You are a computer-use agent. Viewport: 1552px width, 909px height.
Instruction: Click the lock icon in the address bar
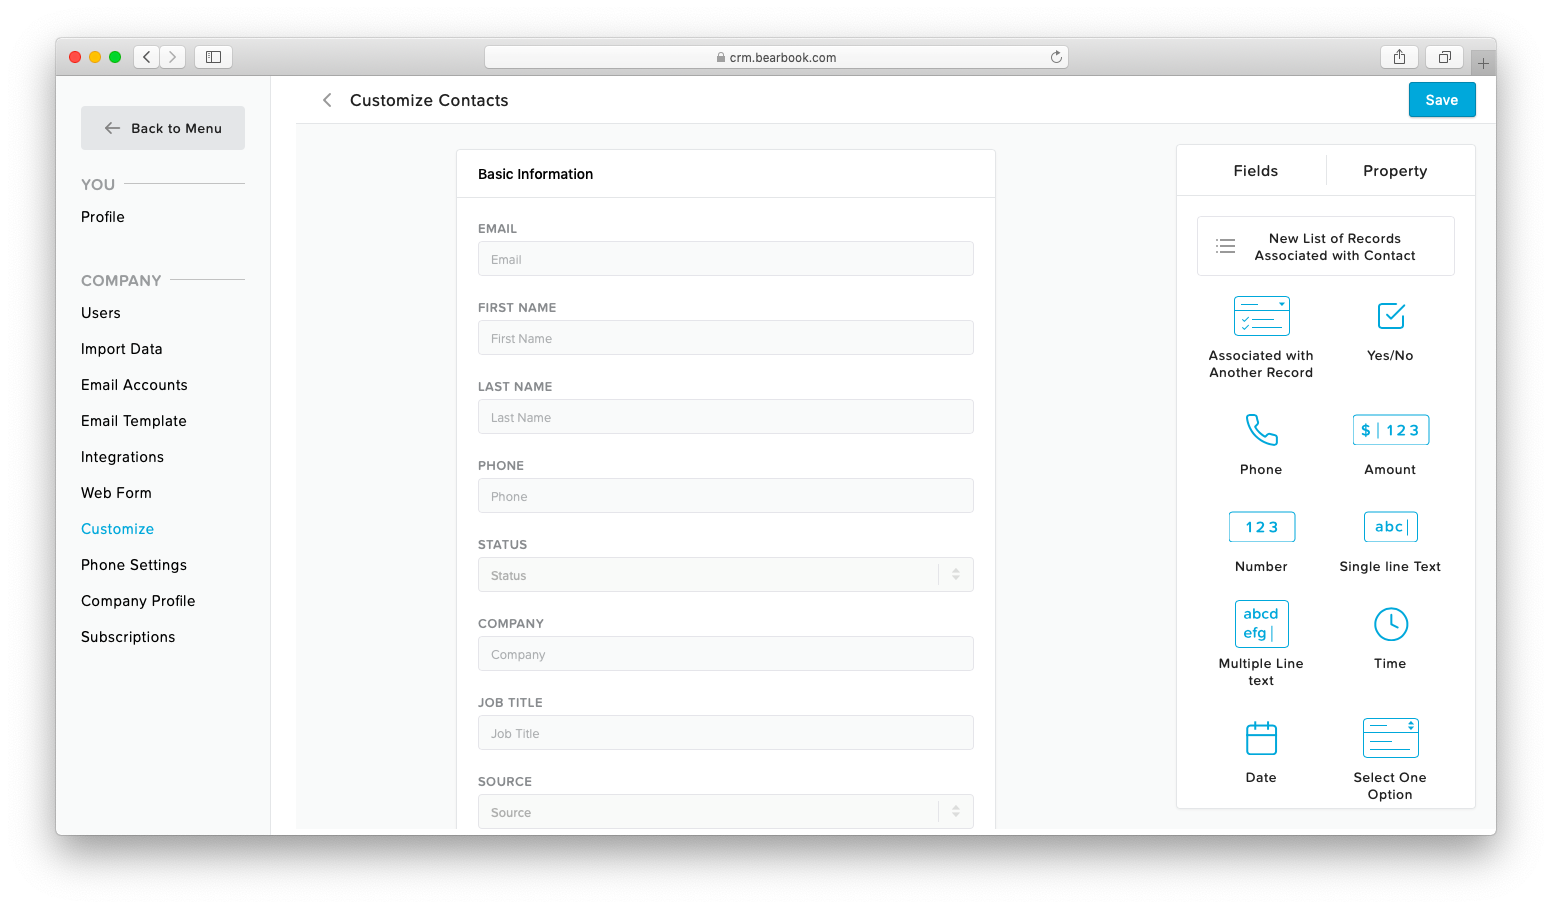pyautogui.click(x=721, y=57)
